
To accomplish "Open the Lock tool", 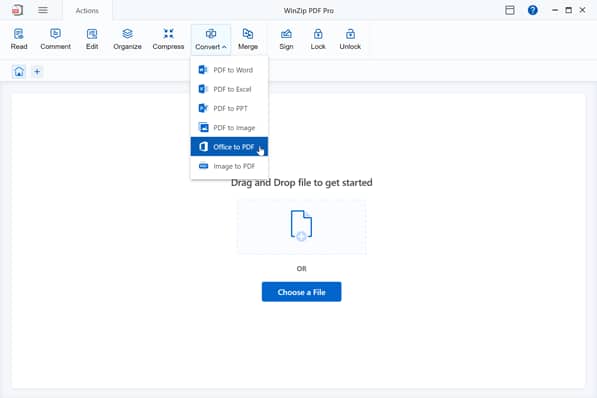I will tap(318, 39).
